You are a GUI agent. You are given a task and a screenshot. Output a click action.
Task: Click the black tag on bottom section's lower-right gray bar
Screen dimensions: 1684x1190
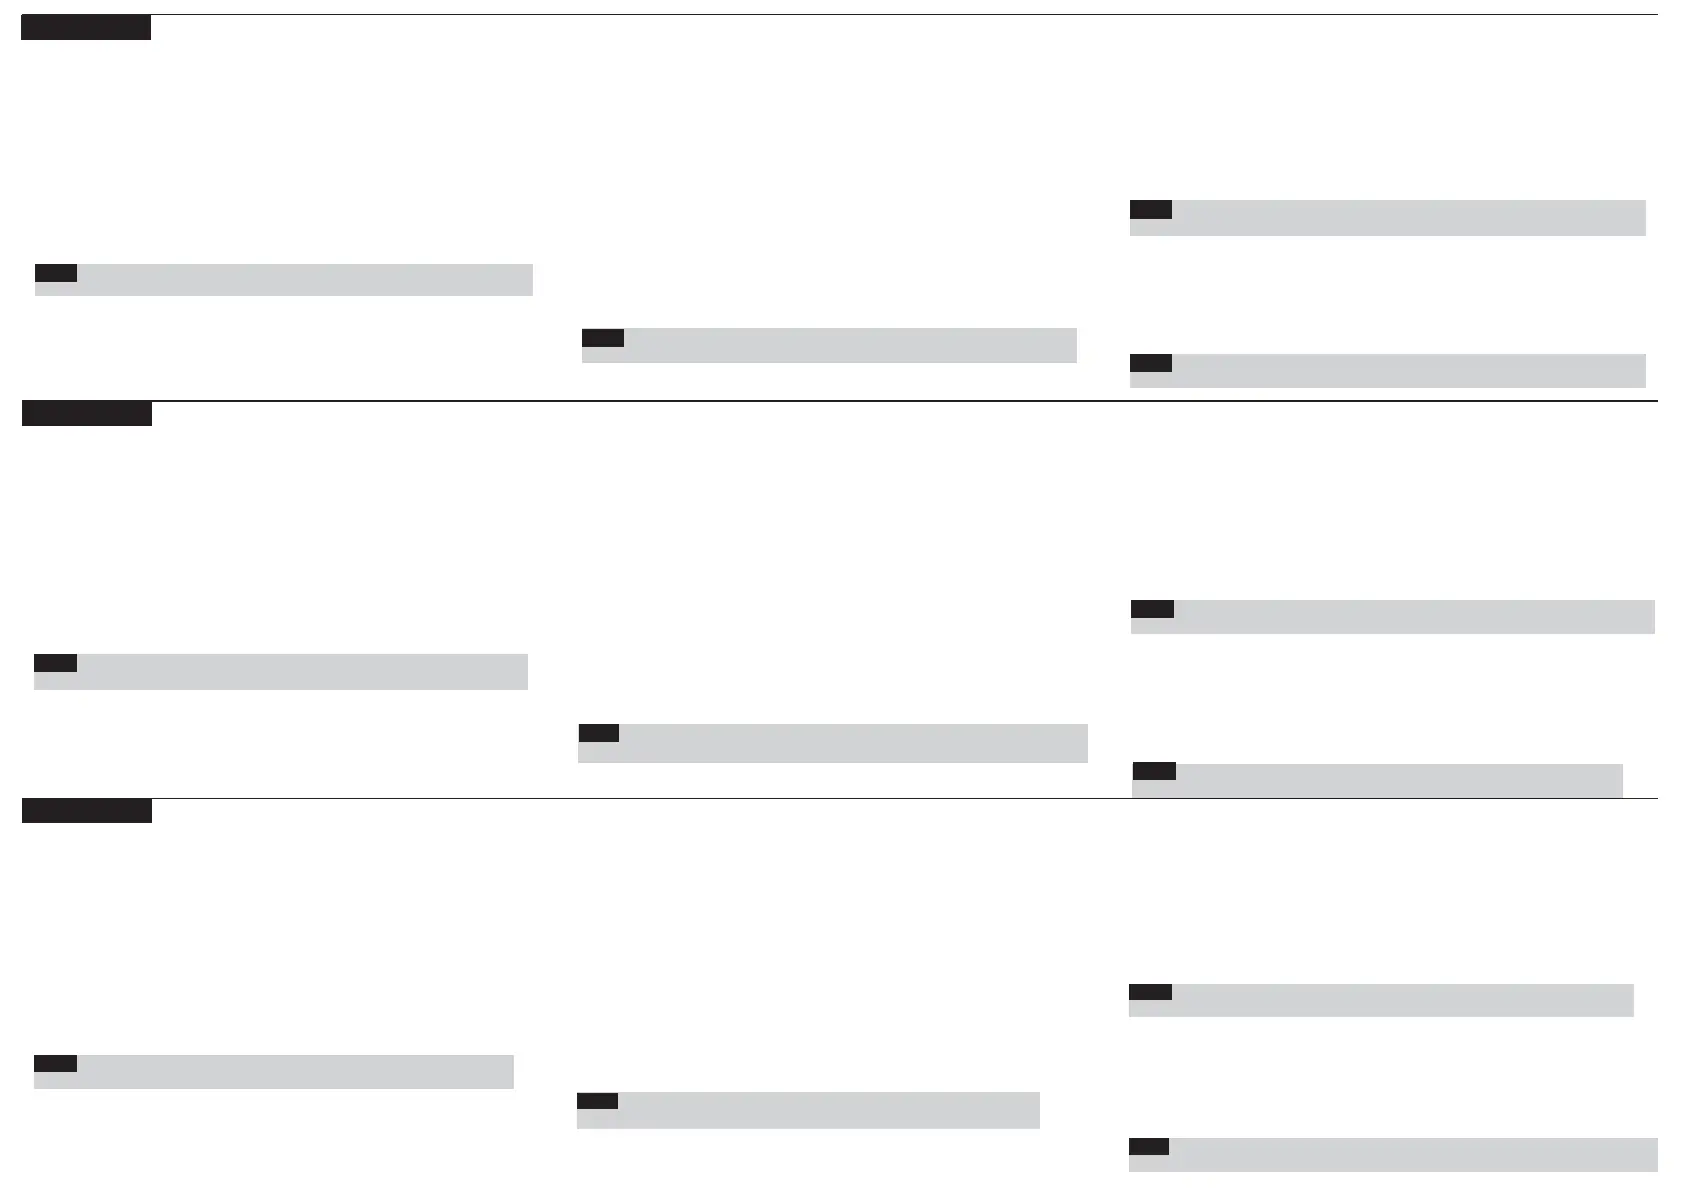(x=1149, y=1146)
